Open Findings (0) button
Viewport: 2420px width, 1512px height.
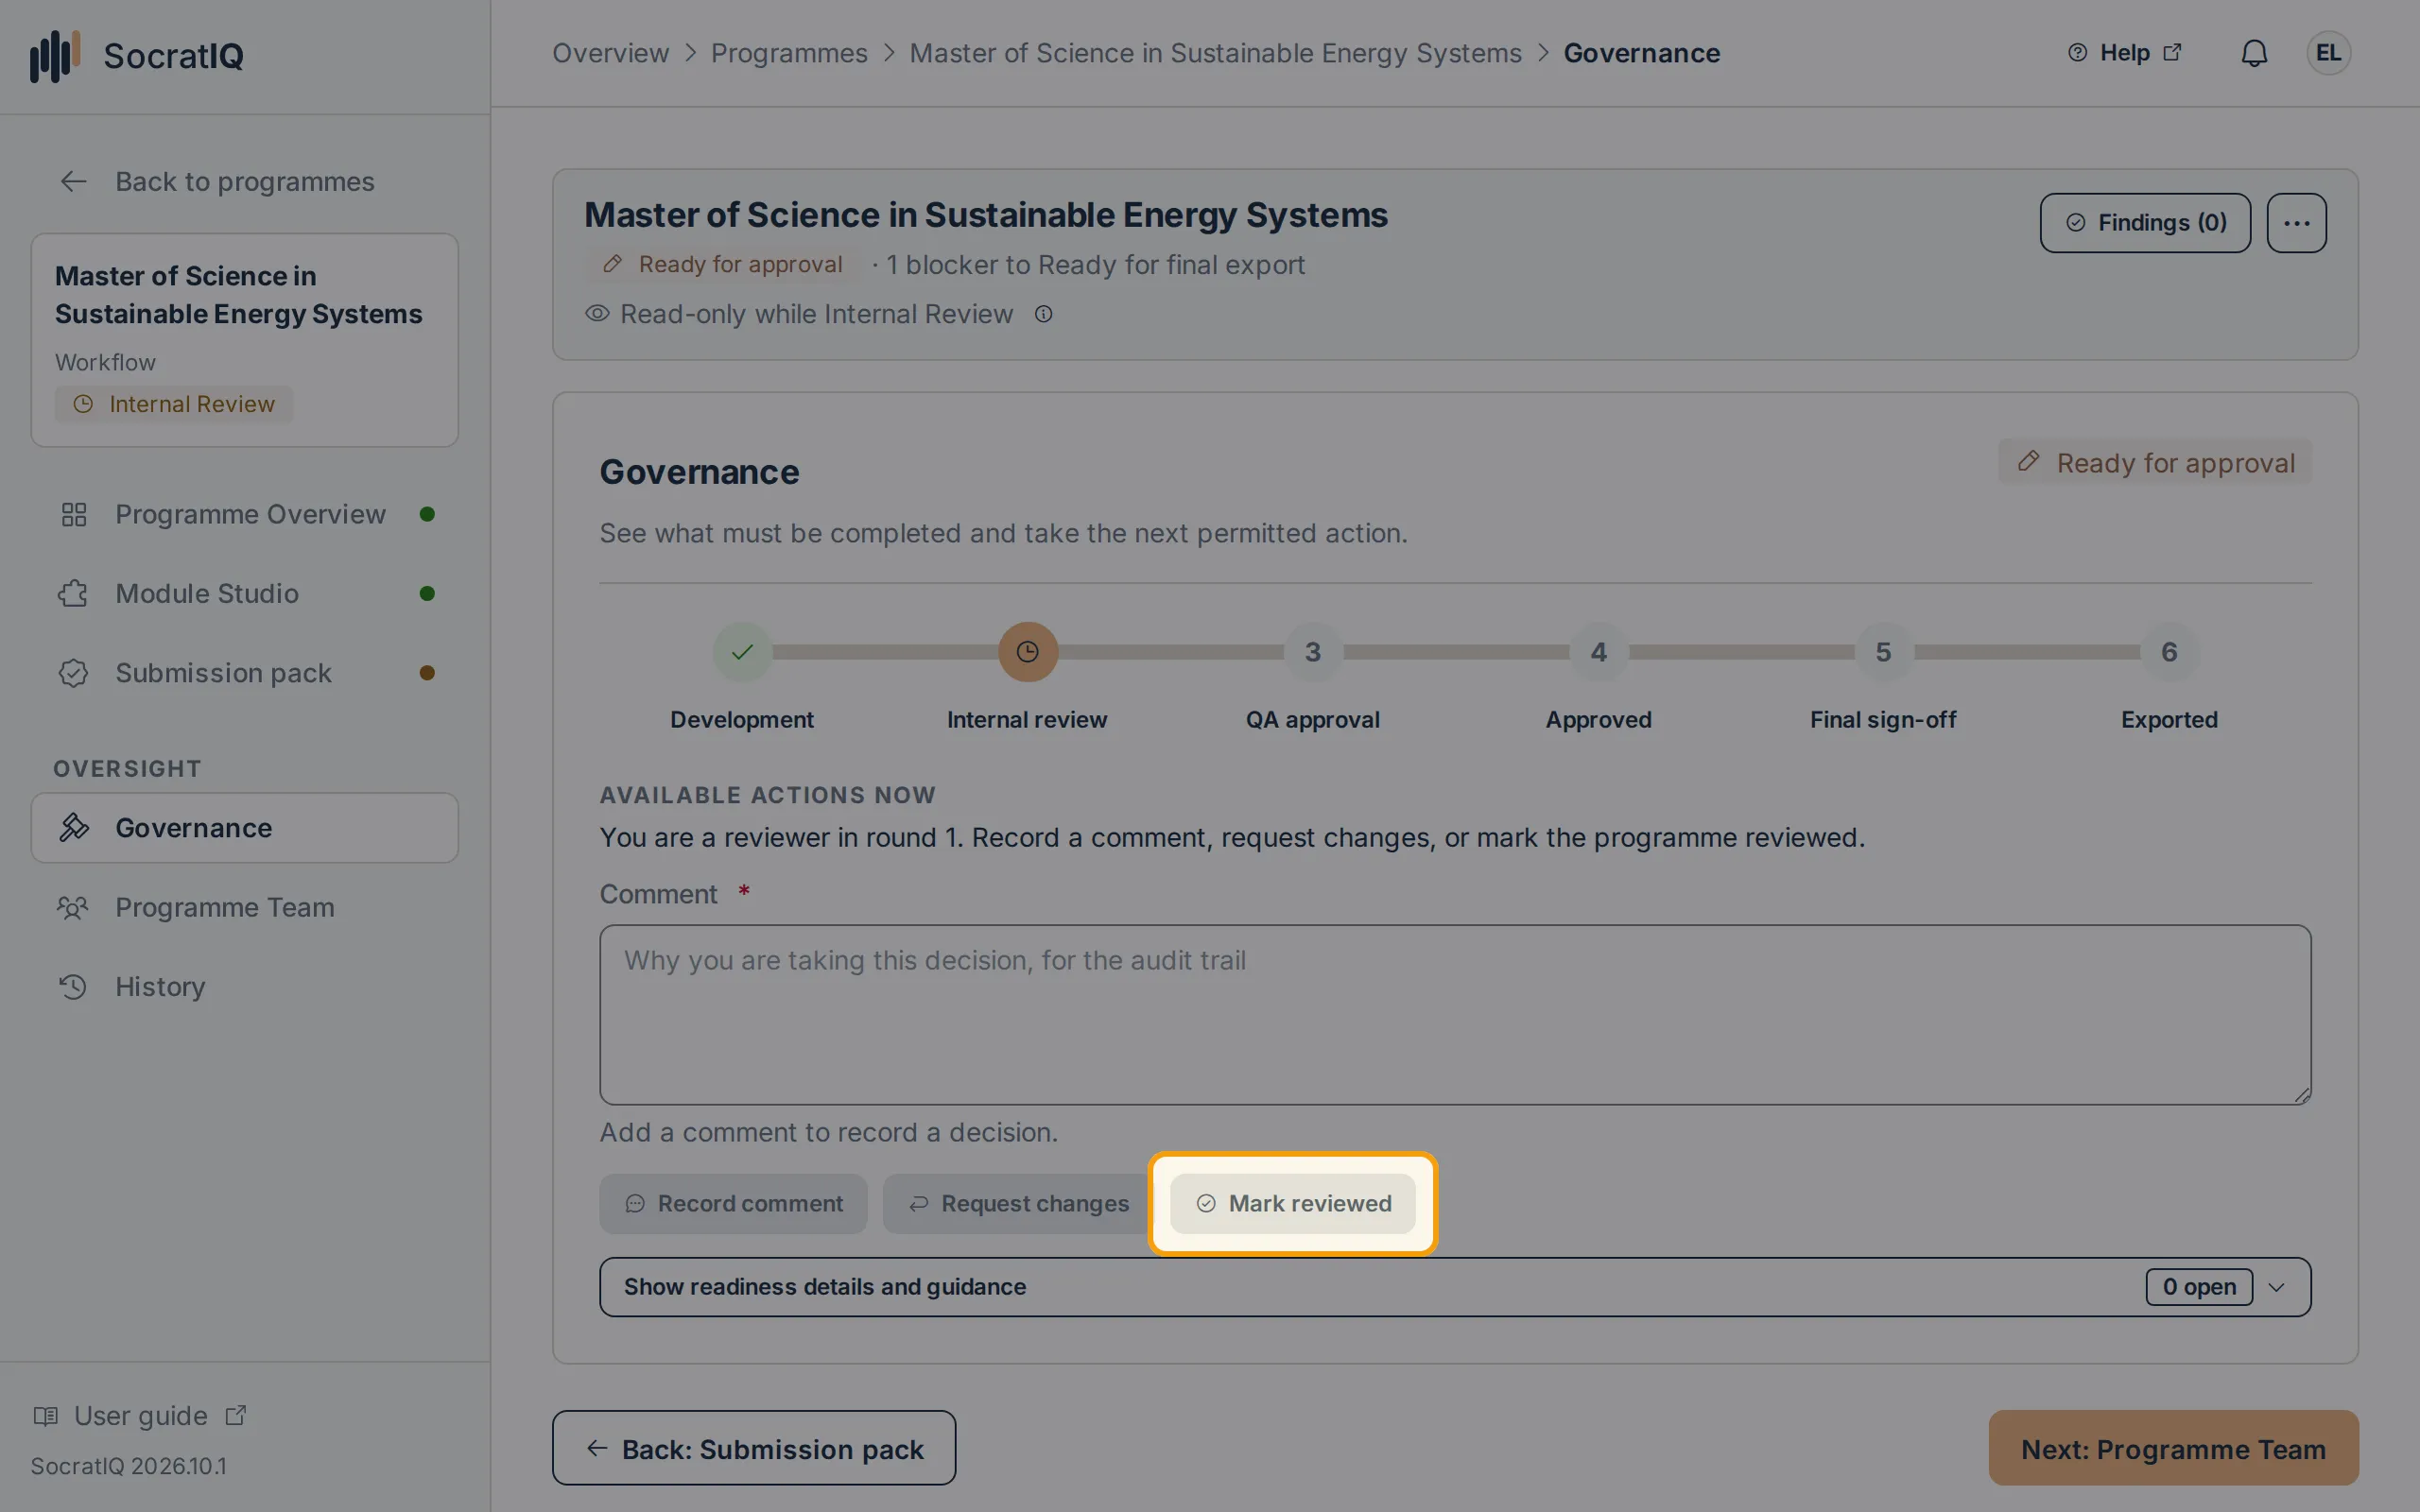pyautogui.click(x=2145, y=223)
